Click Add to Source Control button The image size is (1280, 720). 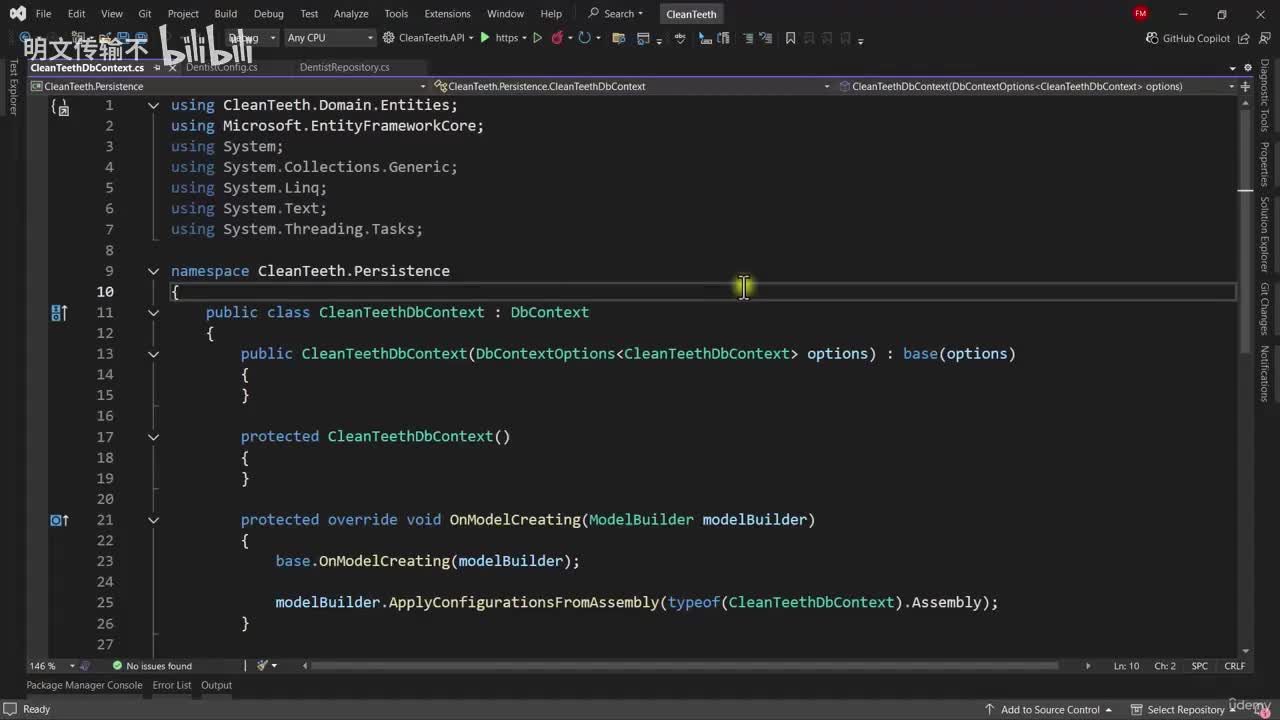[1049, 709]
